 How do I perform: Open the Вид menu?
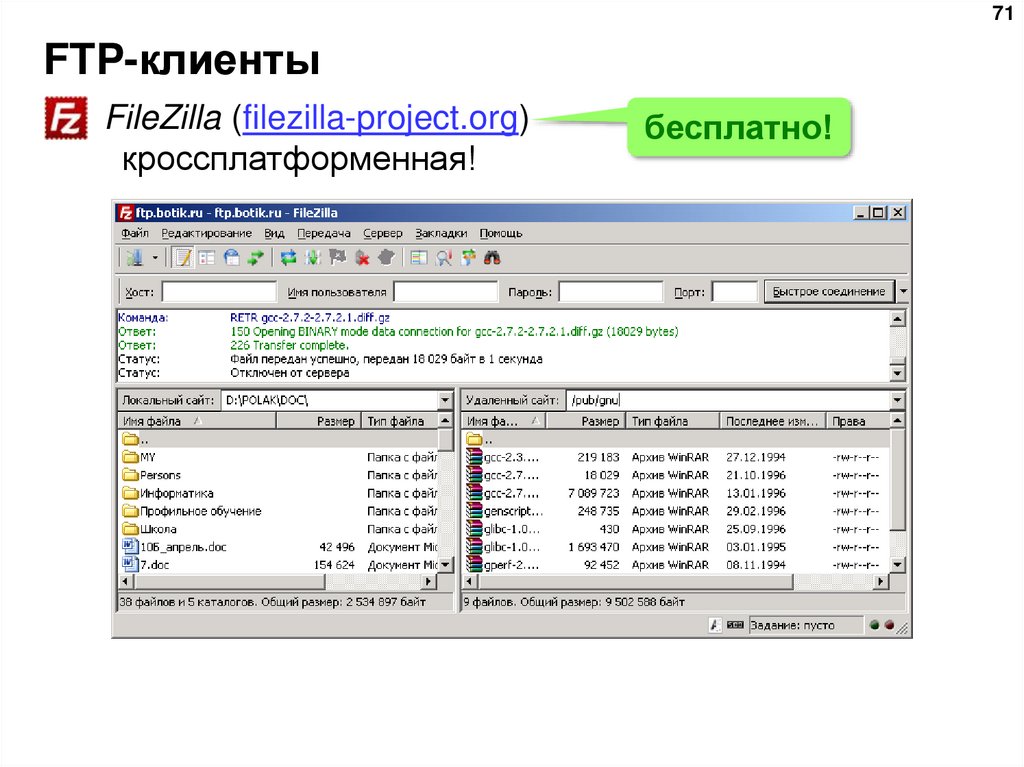(x=274, y=233)
